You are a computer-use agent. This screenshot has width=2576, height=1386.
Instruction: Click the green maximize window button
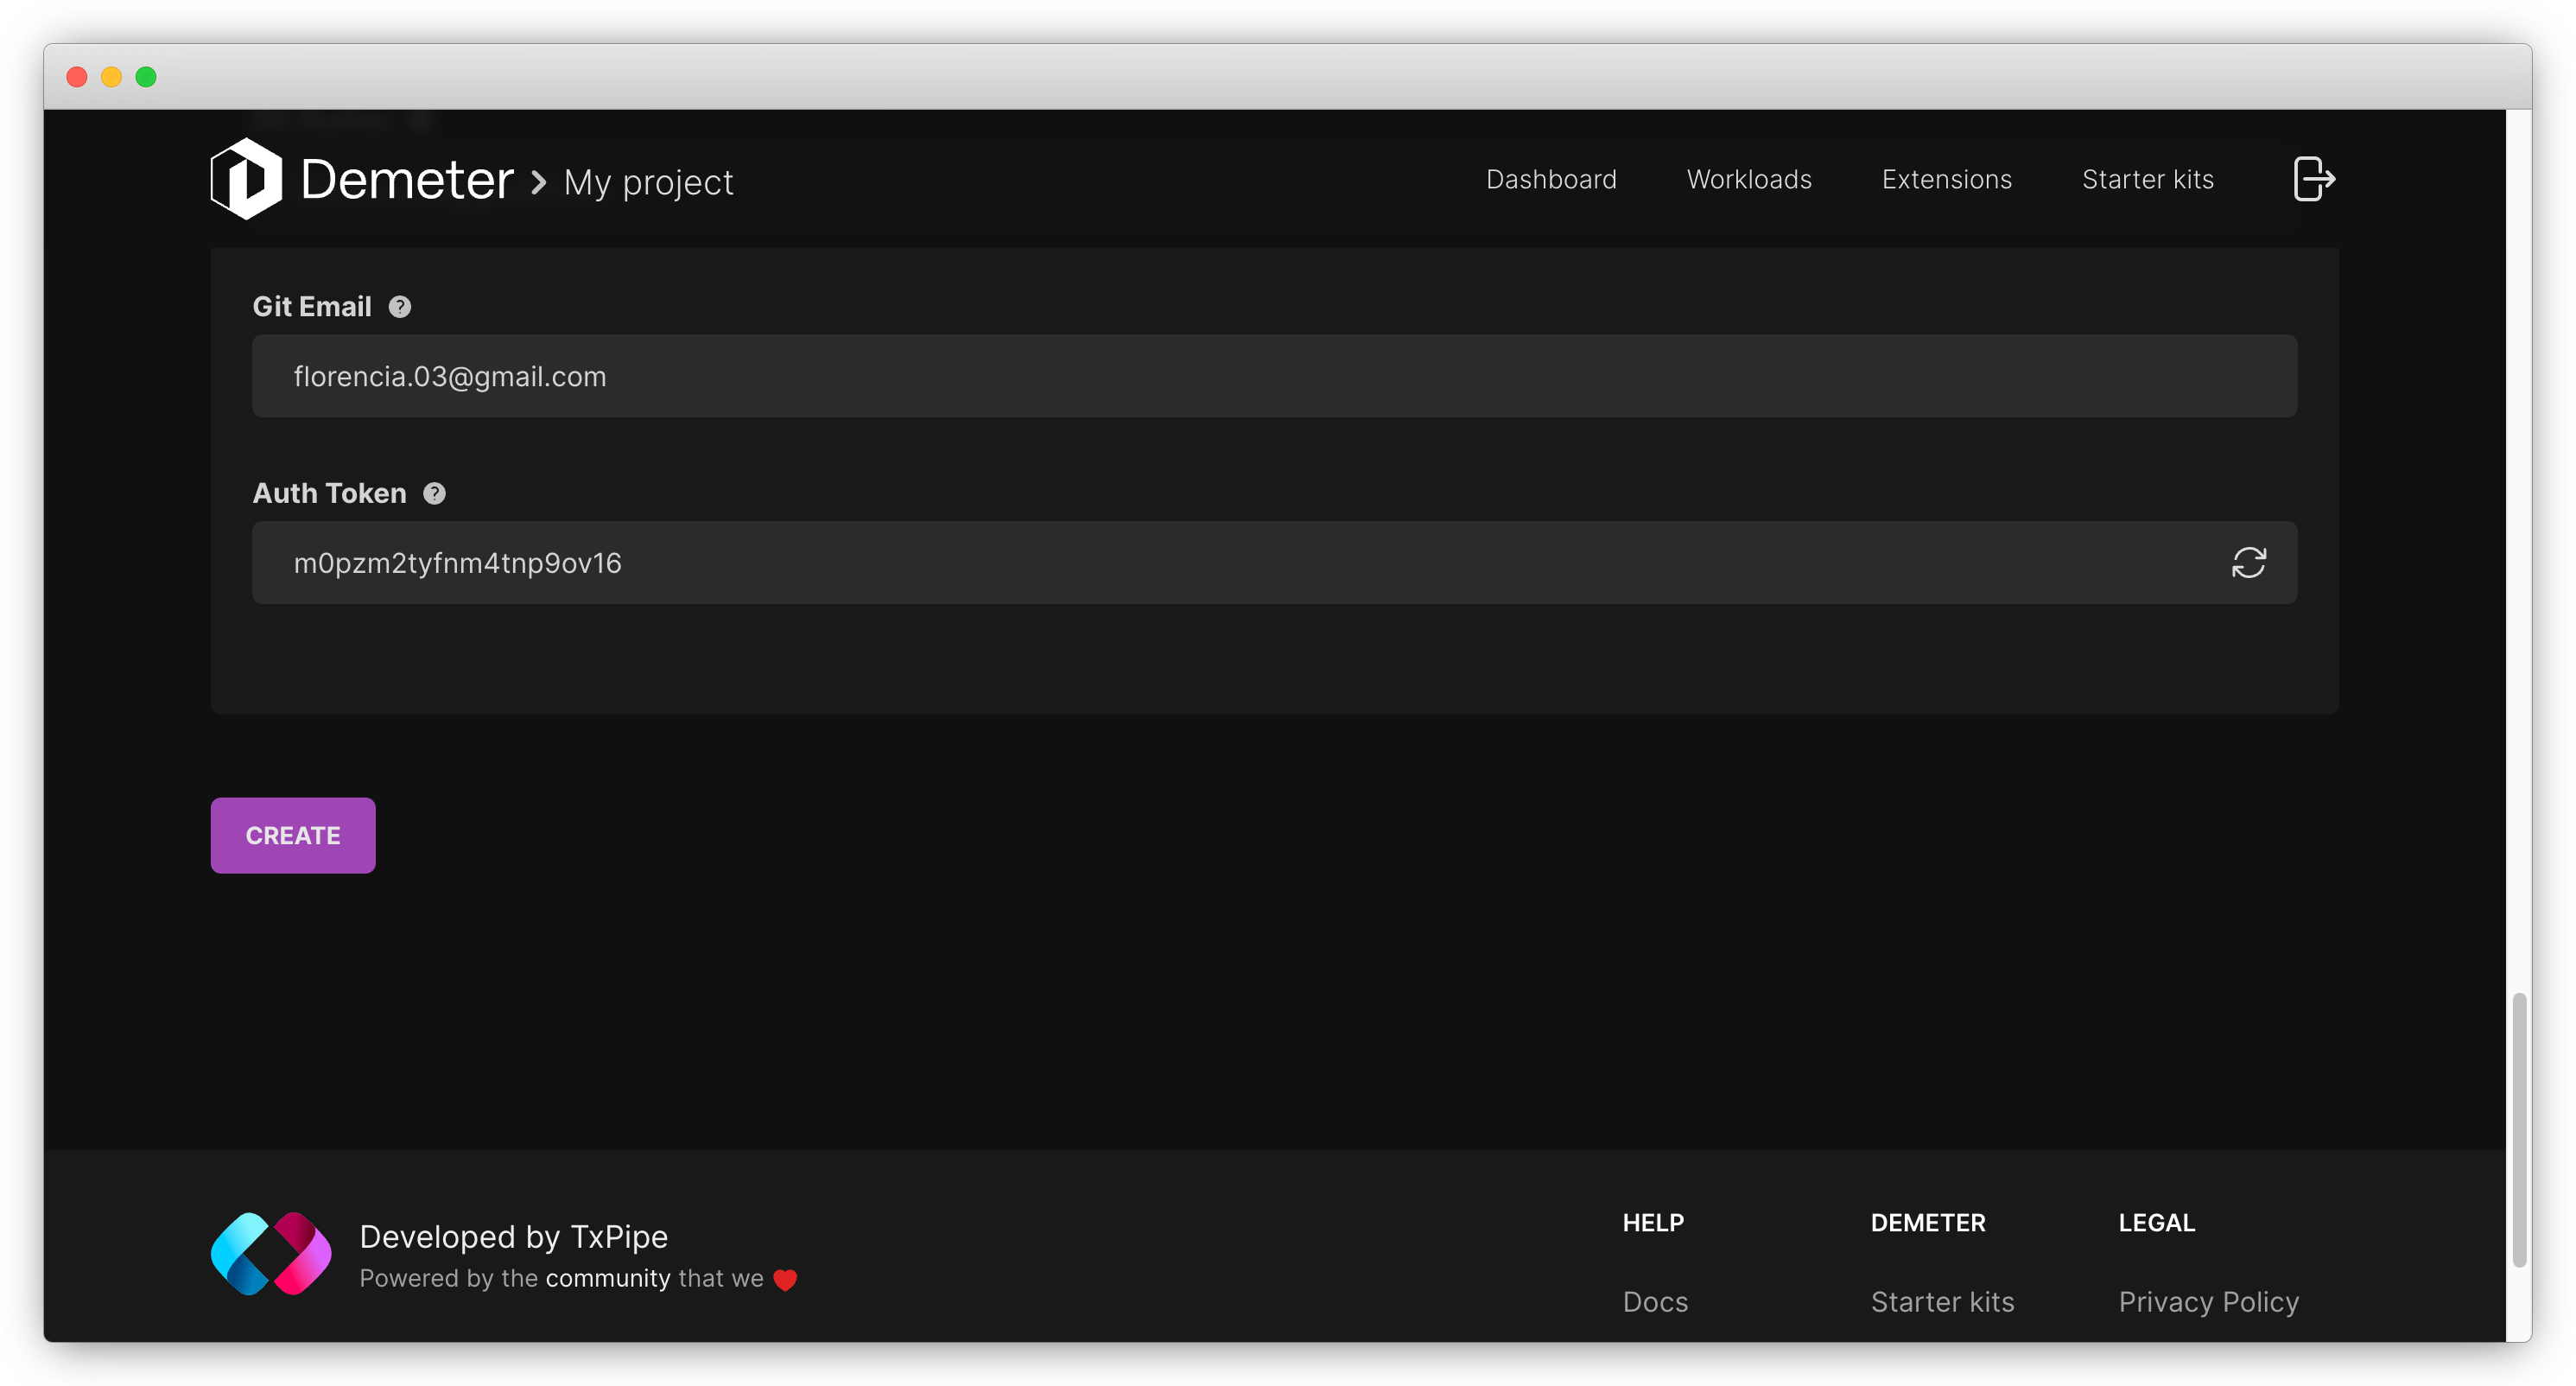(146, 77)
